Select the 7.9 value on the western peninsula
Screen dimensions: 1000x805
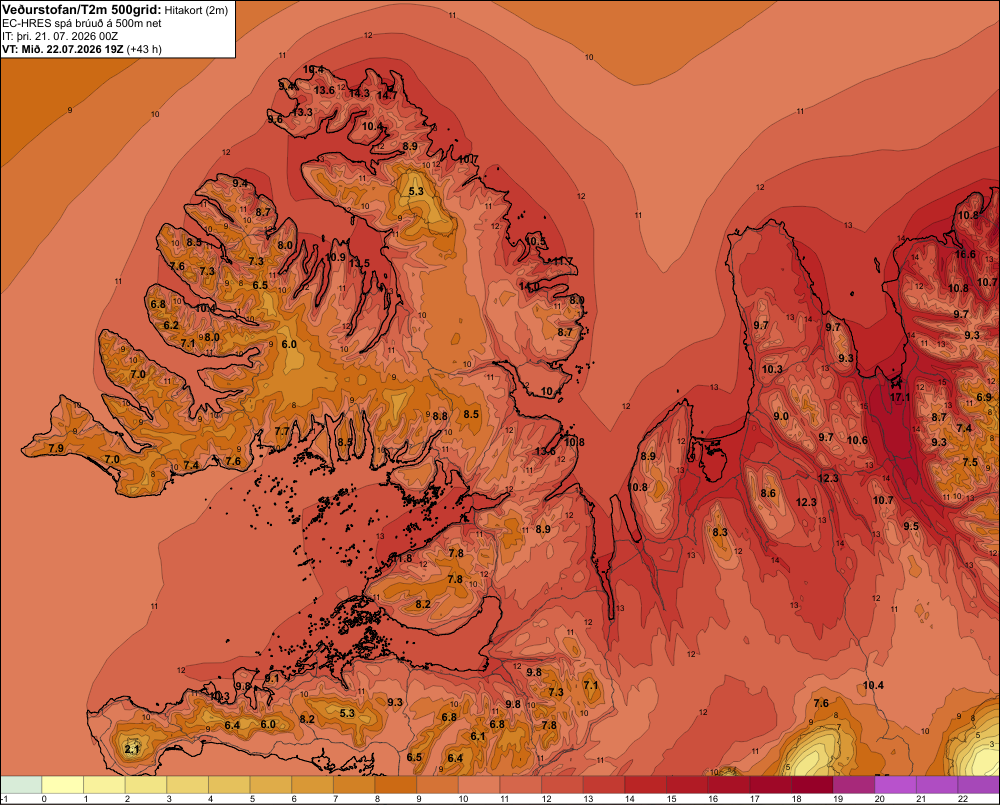(x=56, y=448)
